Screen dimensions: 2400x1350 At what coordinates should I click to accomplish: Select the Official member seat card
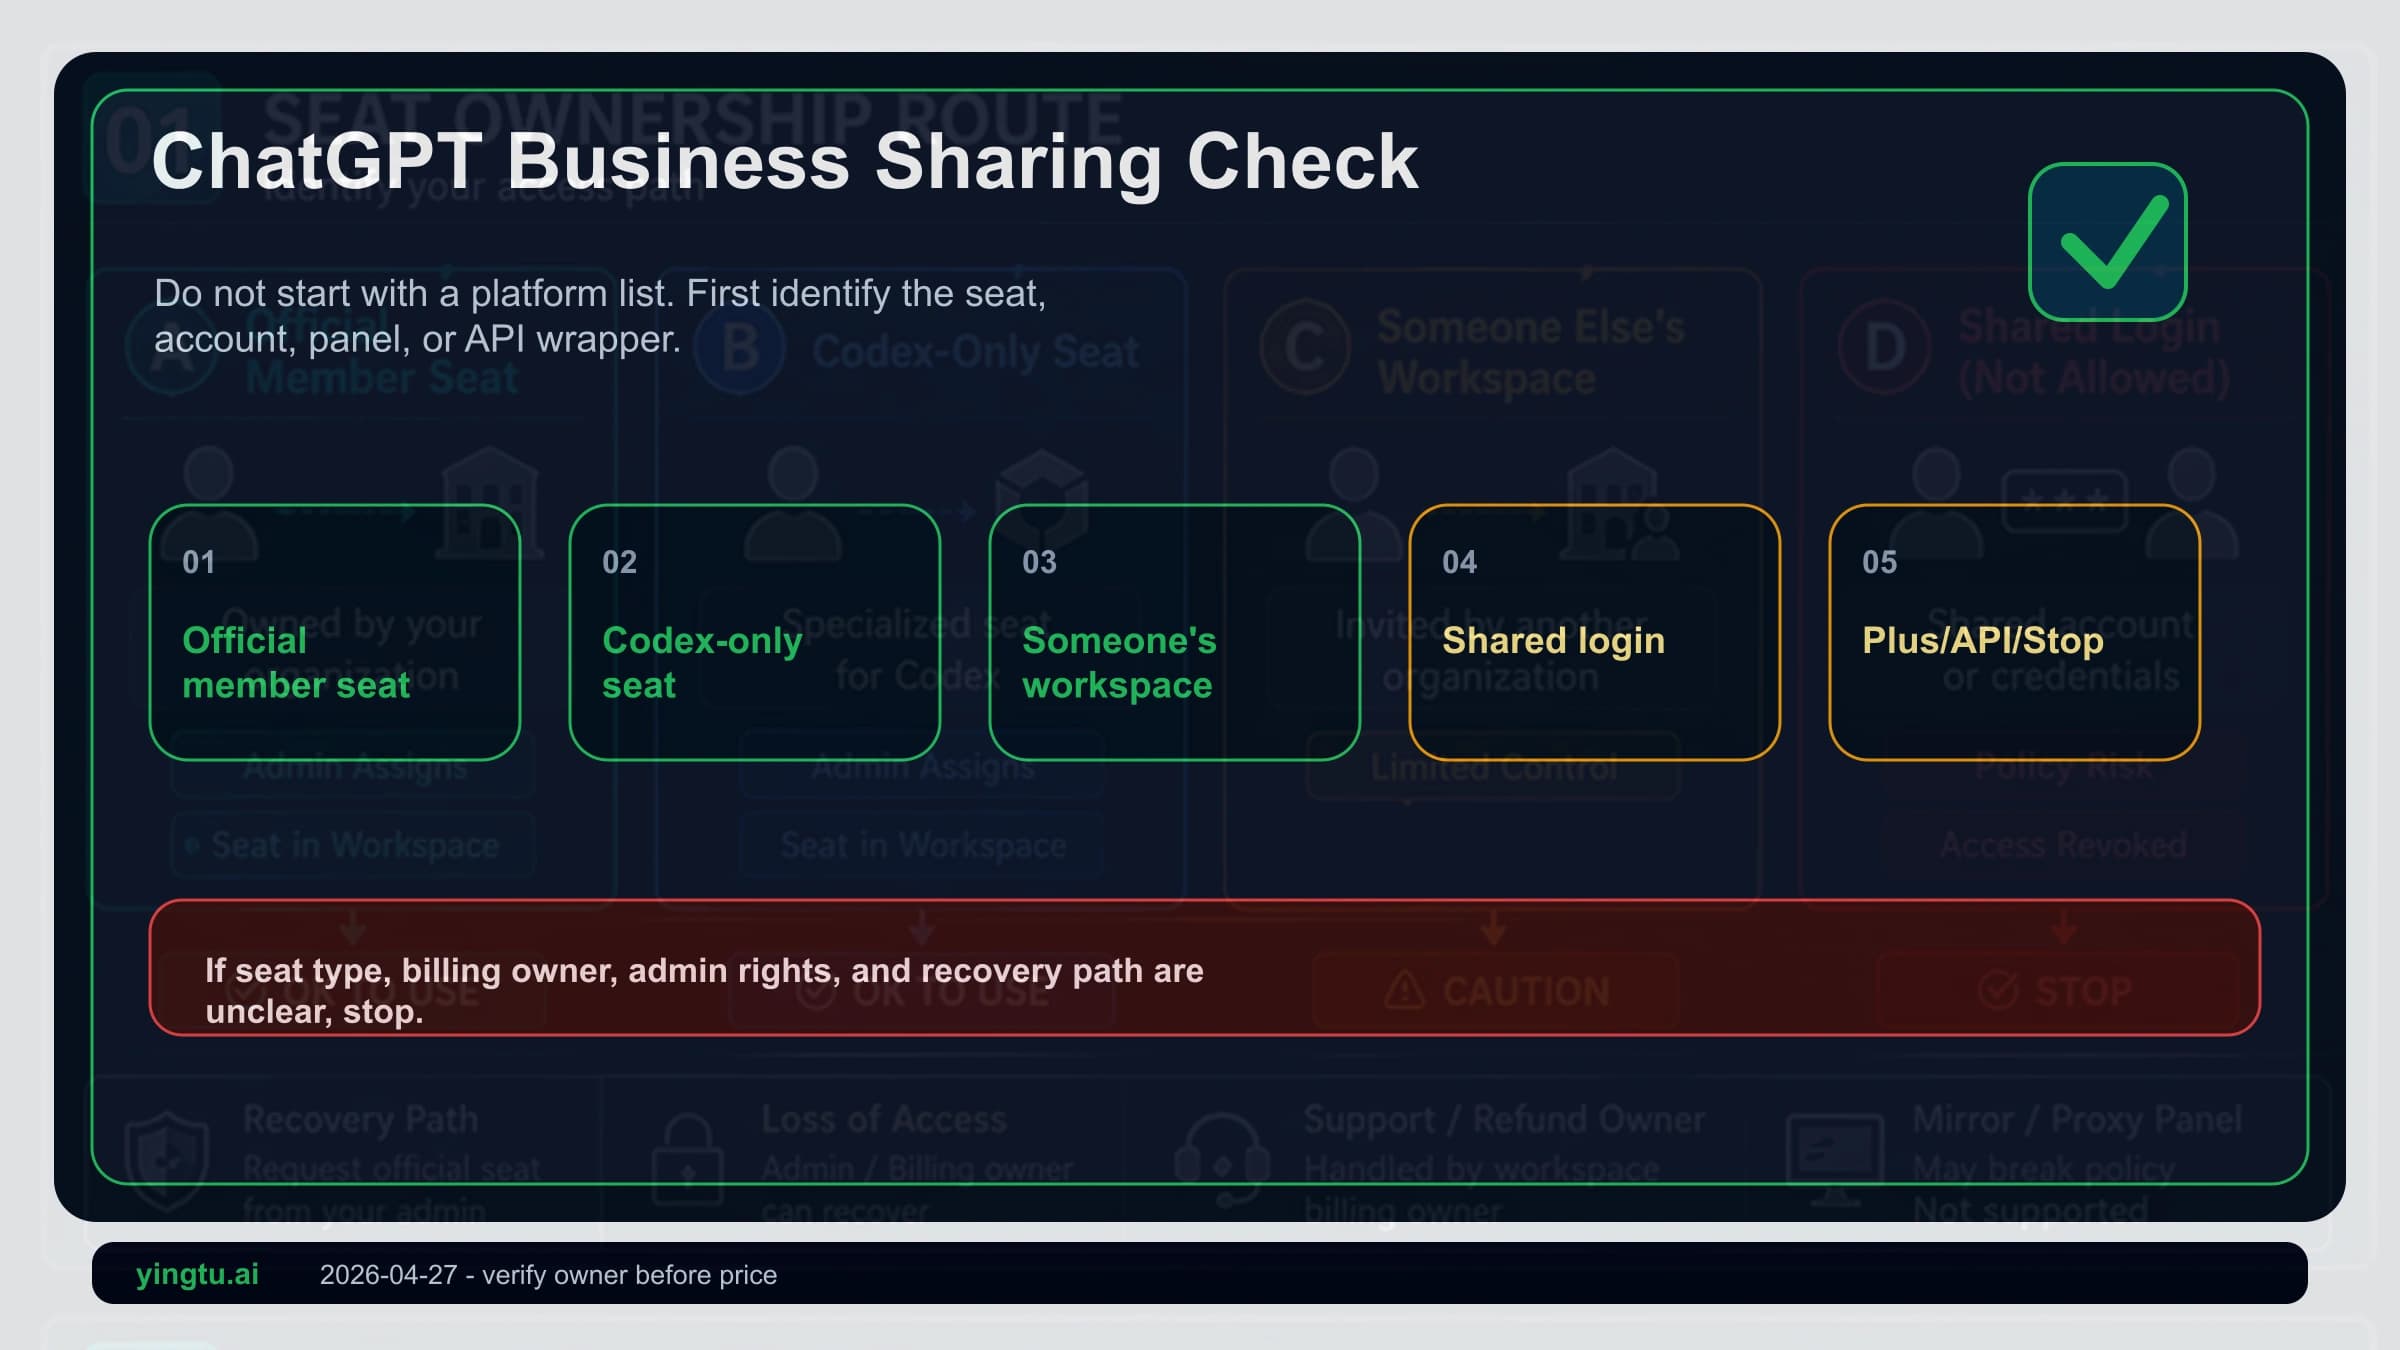point(335,633)
